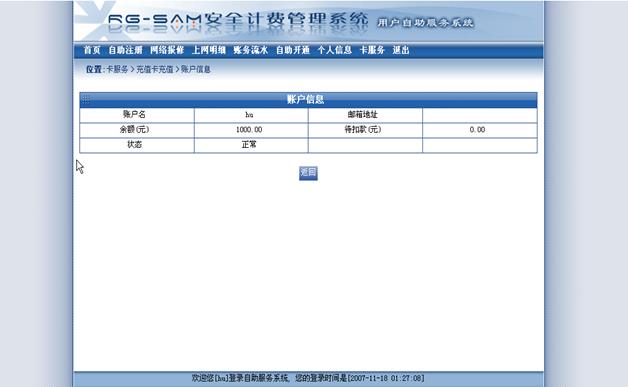Click 账户信息 in the breadcrumb path
Viewport: 628px width, 387px height.
[196, 69]
